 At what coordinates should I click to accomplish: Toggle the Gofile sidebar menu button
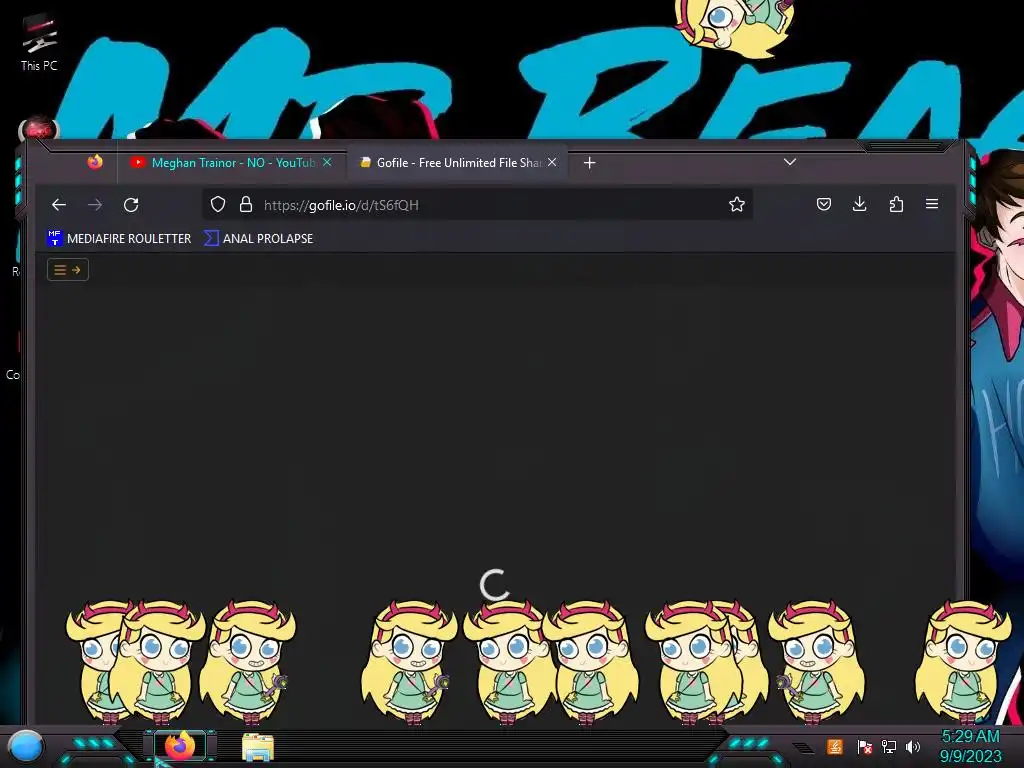tap(68, 270)
